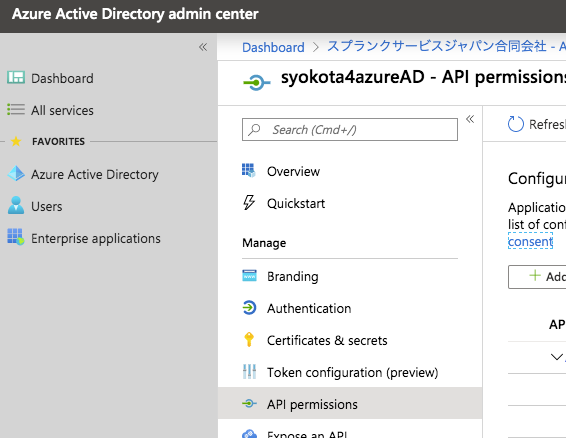Click the Enterprise applications grid icon
566x438 pixels.
point(16,237)
